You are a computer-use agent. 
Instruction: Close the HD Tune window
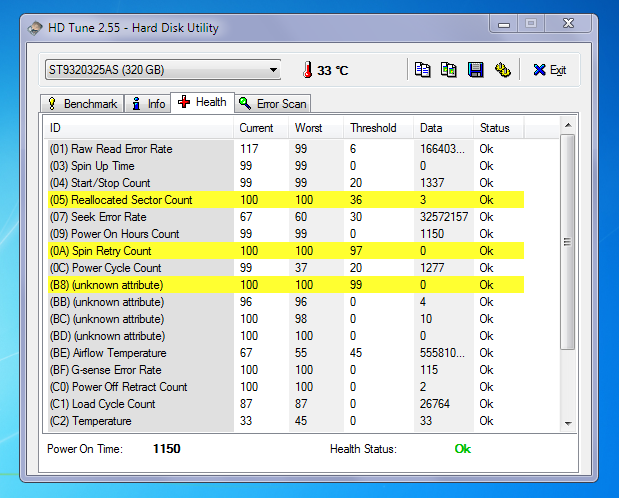coord(568,24)
